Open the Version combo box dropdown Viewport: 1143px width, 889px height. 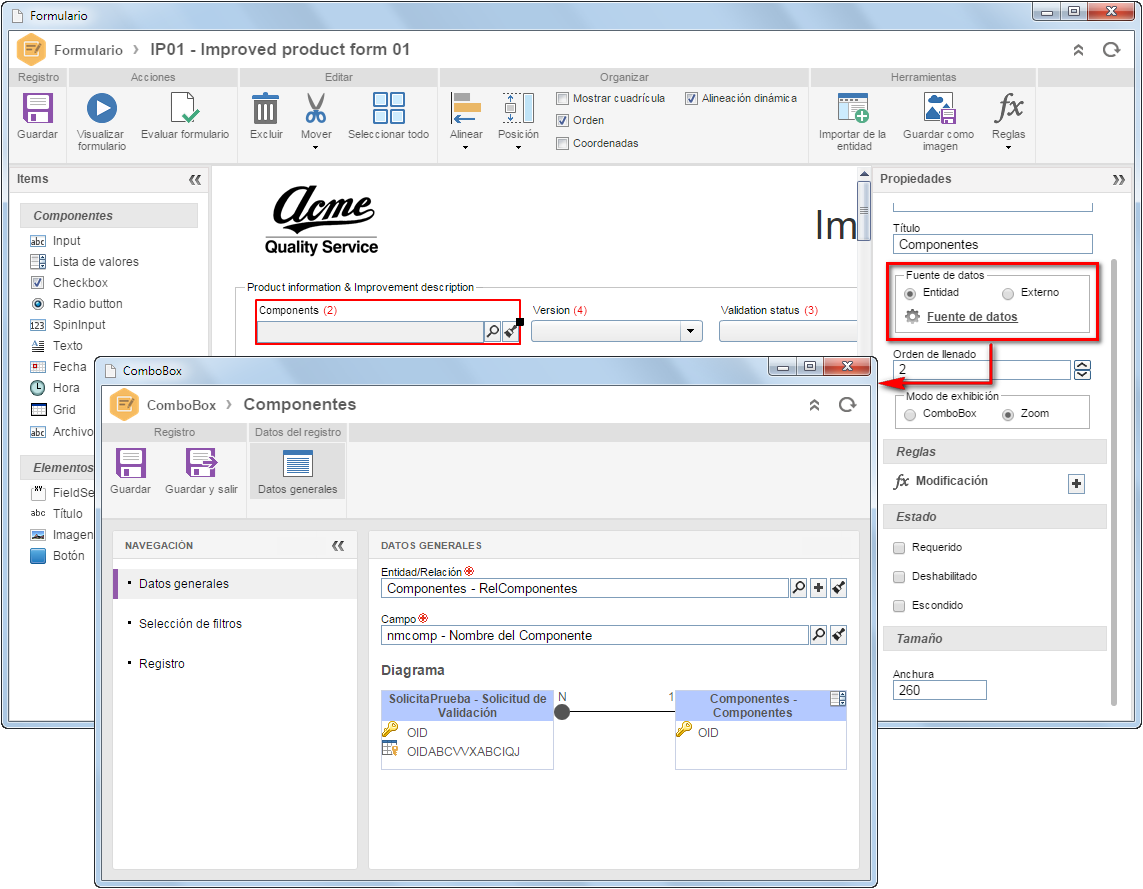click(690, 332)
